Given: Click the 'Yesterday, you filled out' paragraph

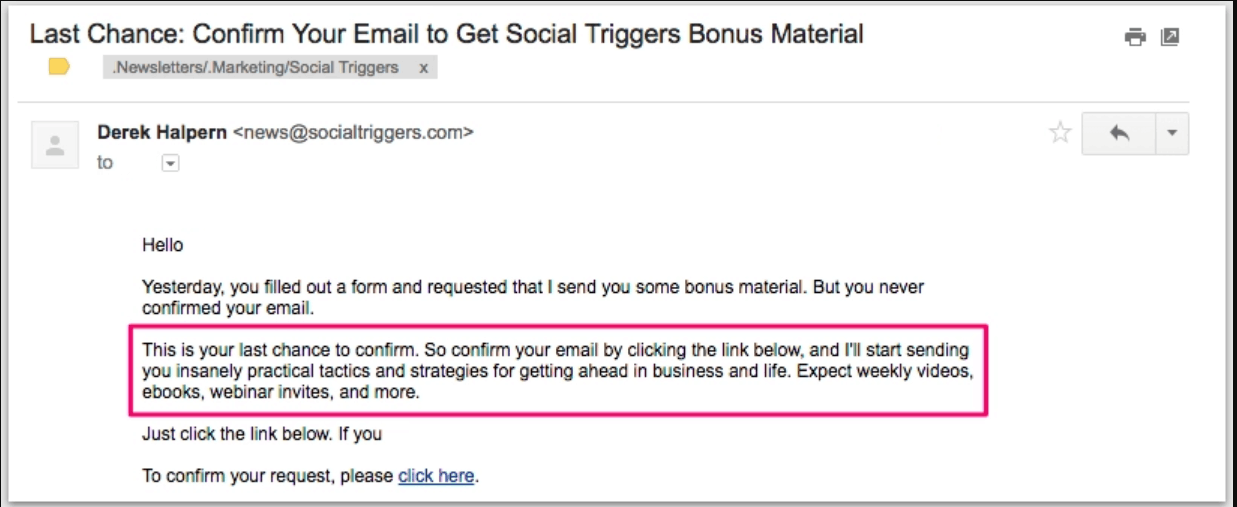Looking at the screenshot, I should 533,298.
